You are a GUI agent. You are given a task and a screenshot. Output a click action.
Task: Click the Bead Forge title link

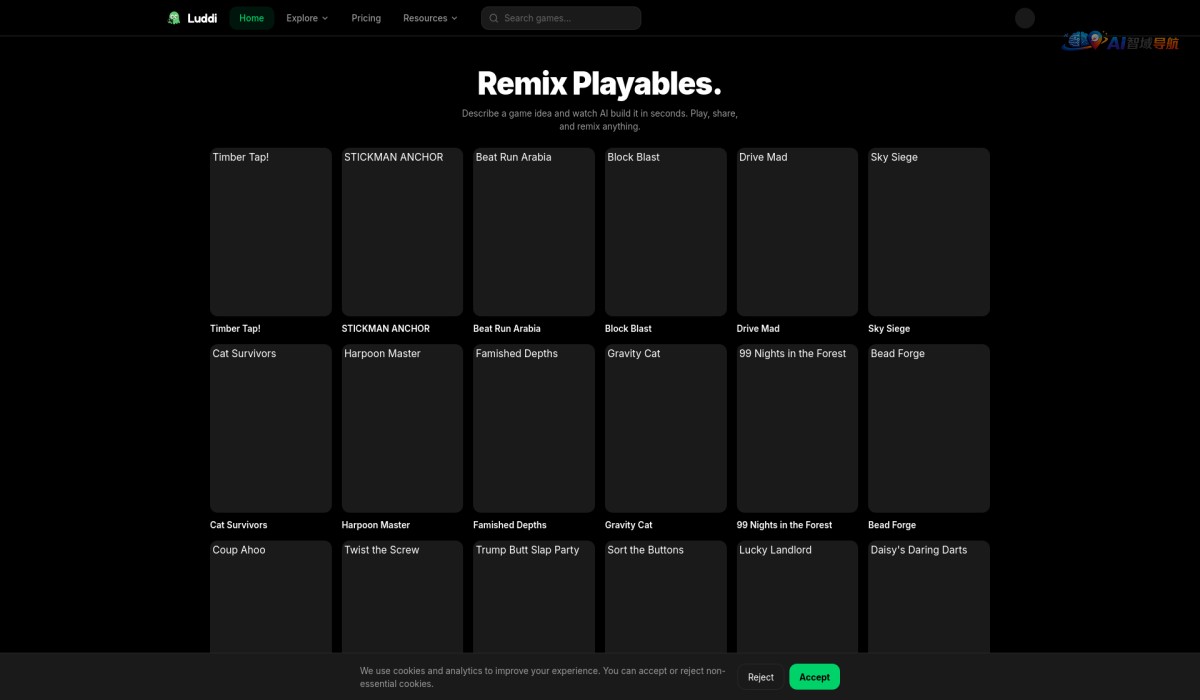click(892, 525)
